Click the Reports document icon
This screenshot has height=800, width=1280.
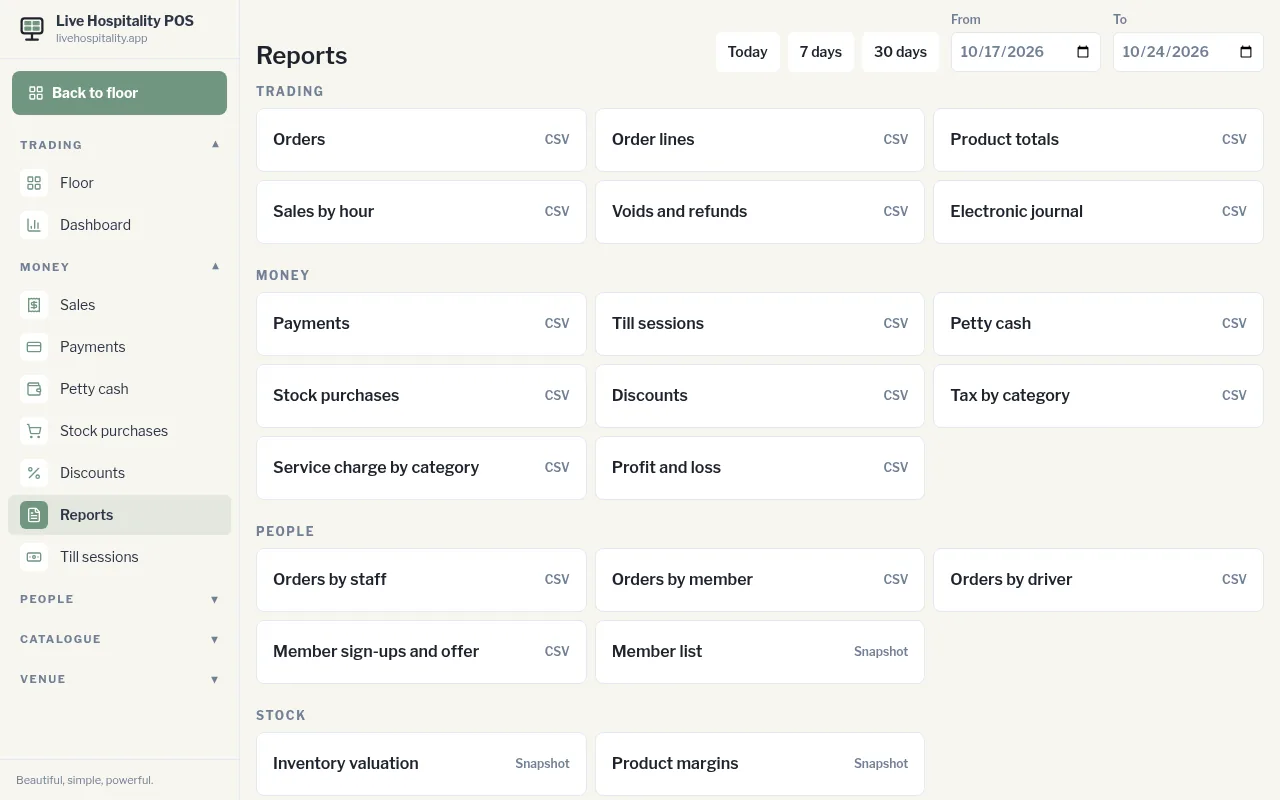point(34,515)
